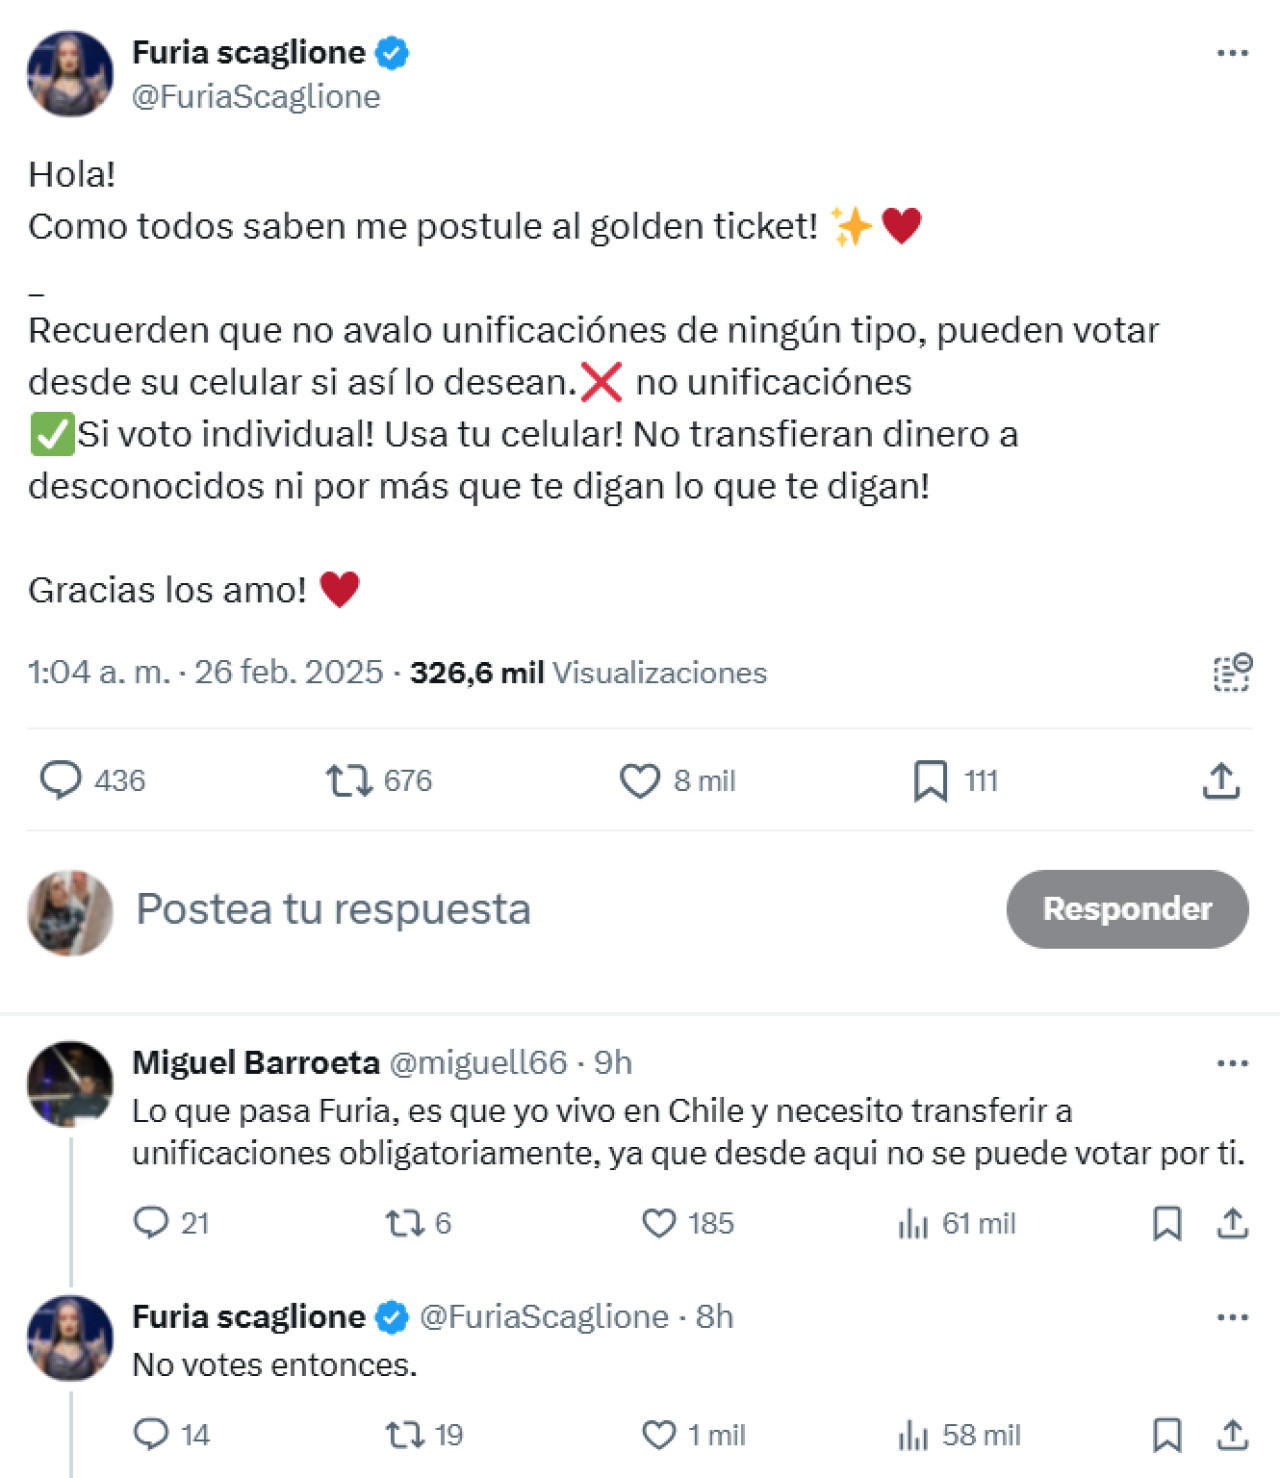Open the @miguell66 profile handle
The image size is (1280, 1478).
(x=477, y=1062)
